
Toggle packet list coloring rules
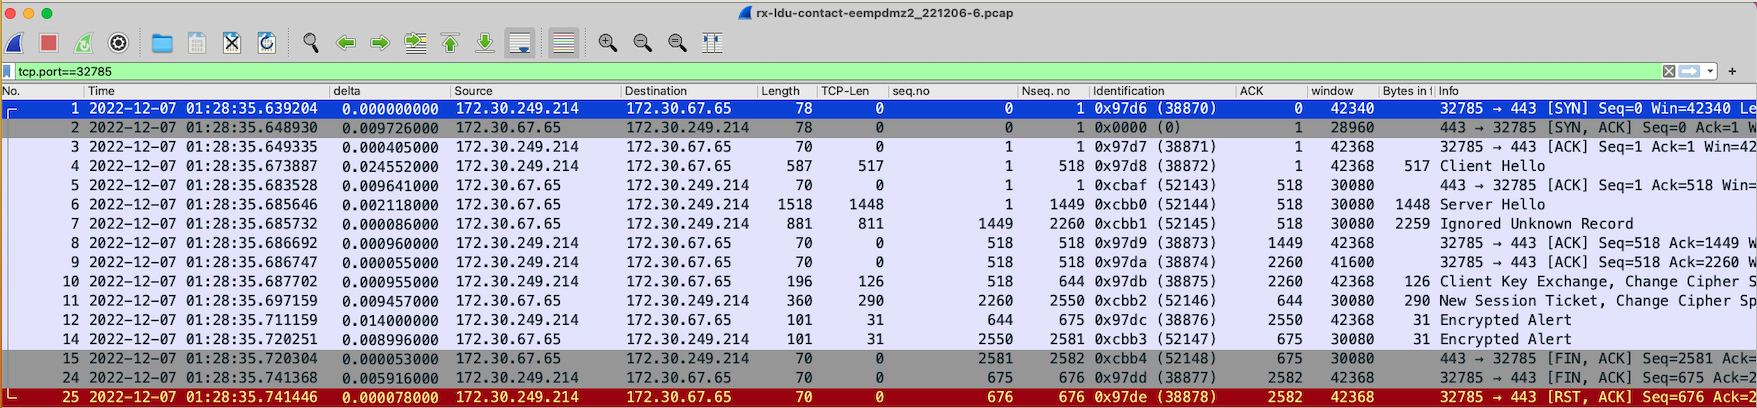tap(563, 43)
